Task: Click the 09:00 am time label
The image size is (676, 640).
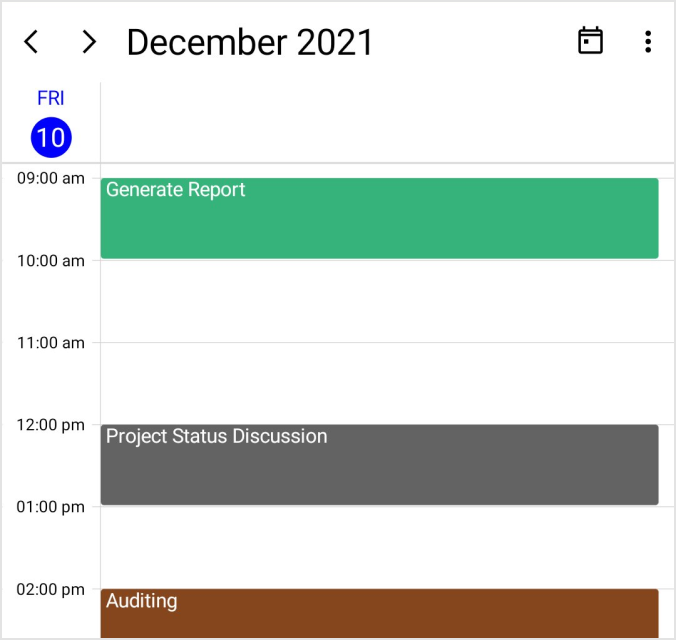Action: [x=51, y=179]
